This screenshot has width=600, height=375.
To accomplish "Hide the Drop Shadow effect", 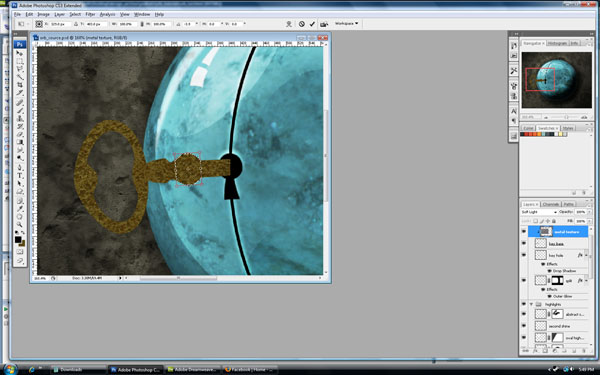I will tap(549, 271).
